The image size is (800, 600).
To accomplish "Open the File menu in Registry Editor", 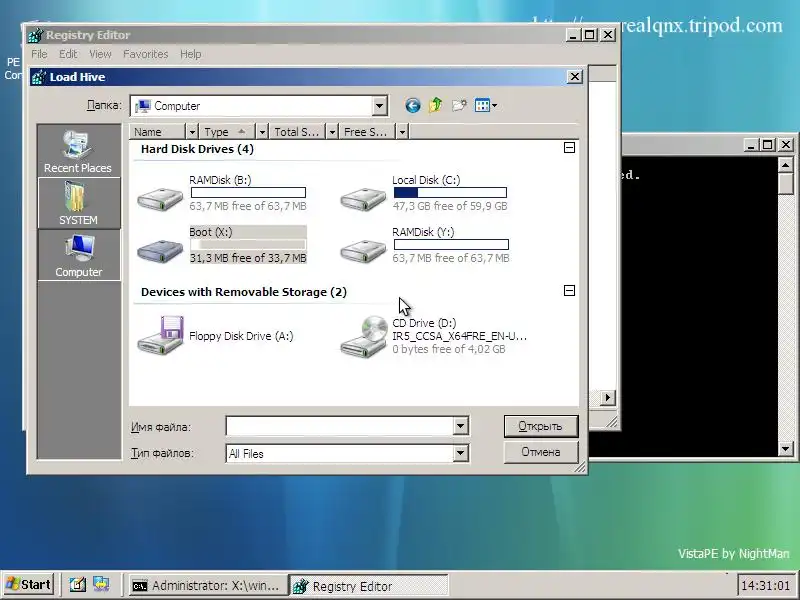I will pyautogui.click(x=39, y=54).
